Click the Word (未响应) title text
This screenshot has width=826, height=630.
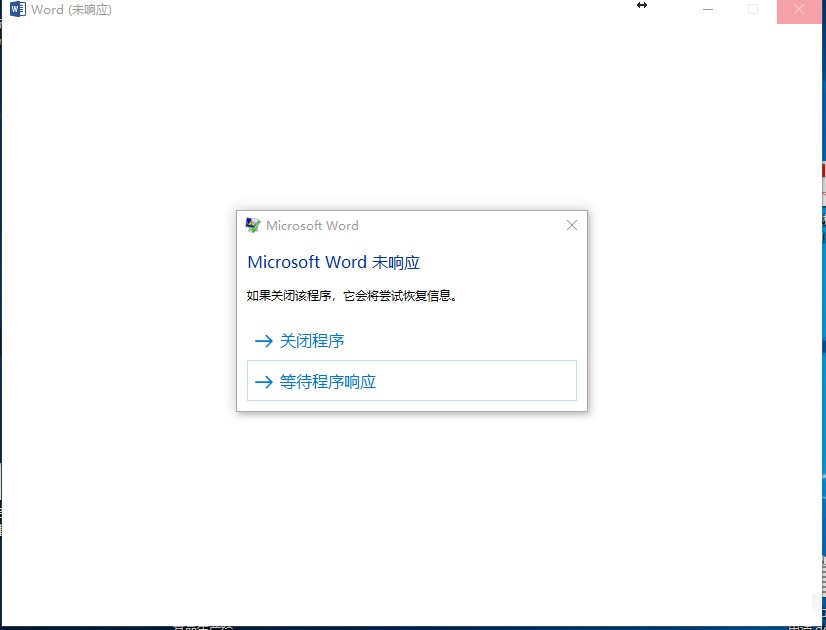coord(72,9)
